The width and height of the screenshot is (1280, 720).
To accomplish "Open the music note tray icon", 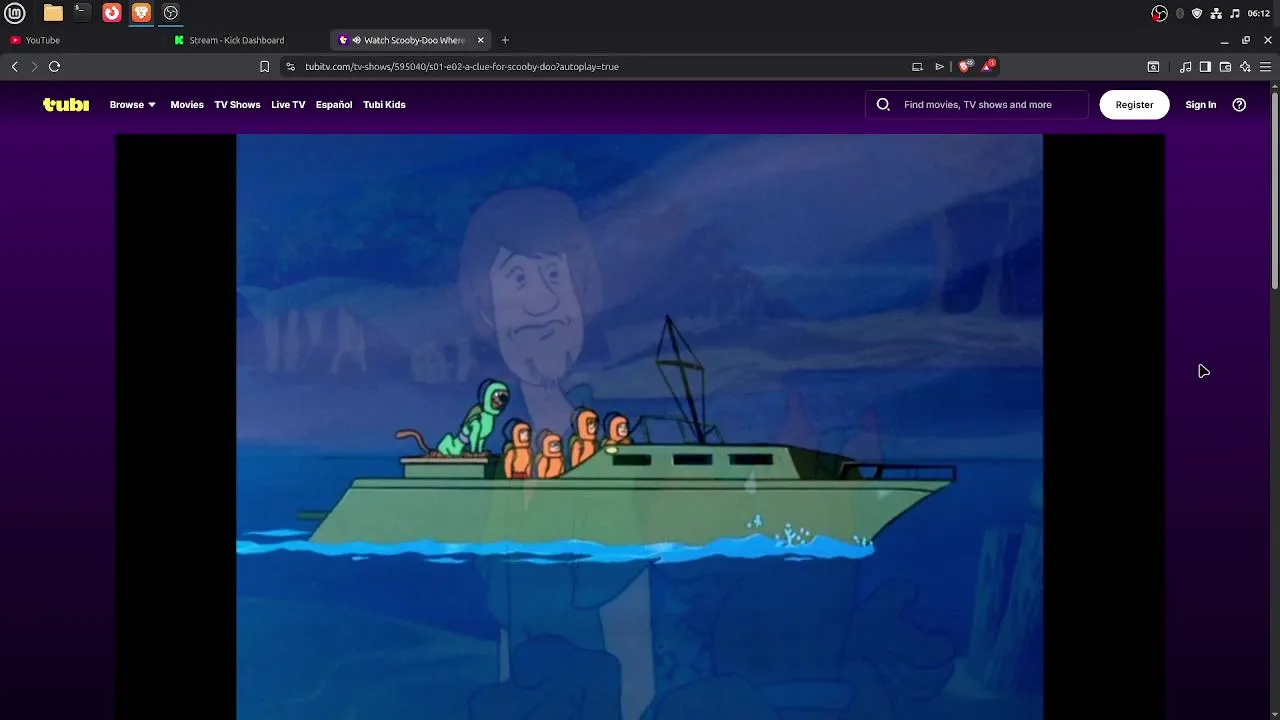I will [1235, 13].
